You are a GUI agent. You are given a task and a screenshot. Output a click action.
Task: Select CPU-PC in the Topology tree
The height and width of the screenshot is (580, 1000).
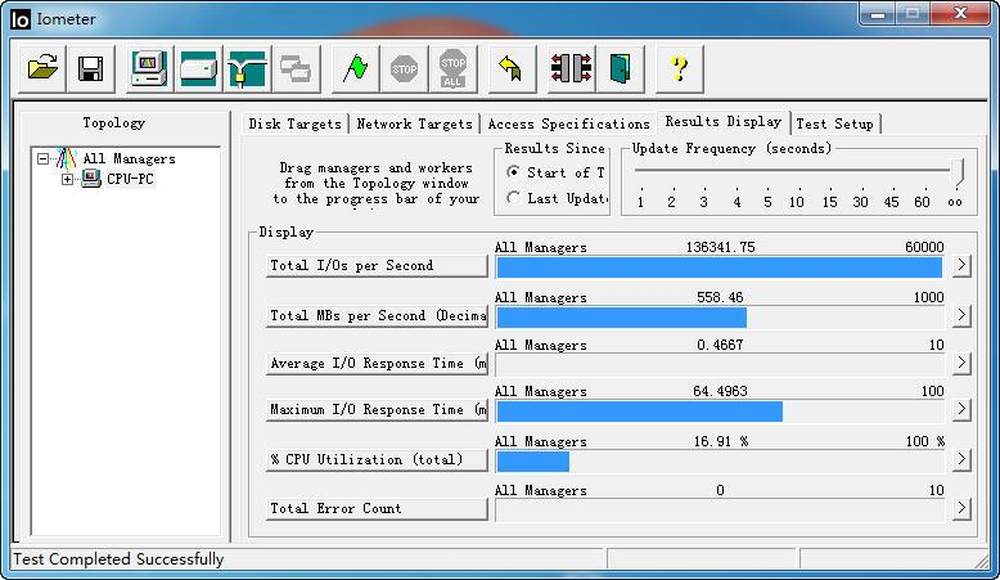pyautogui.click(x=130, y=179)
